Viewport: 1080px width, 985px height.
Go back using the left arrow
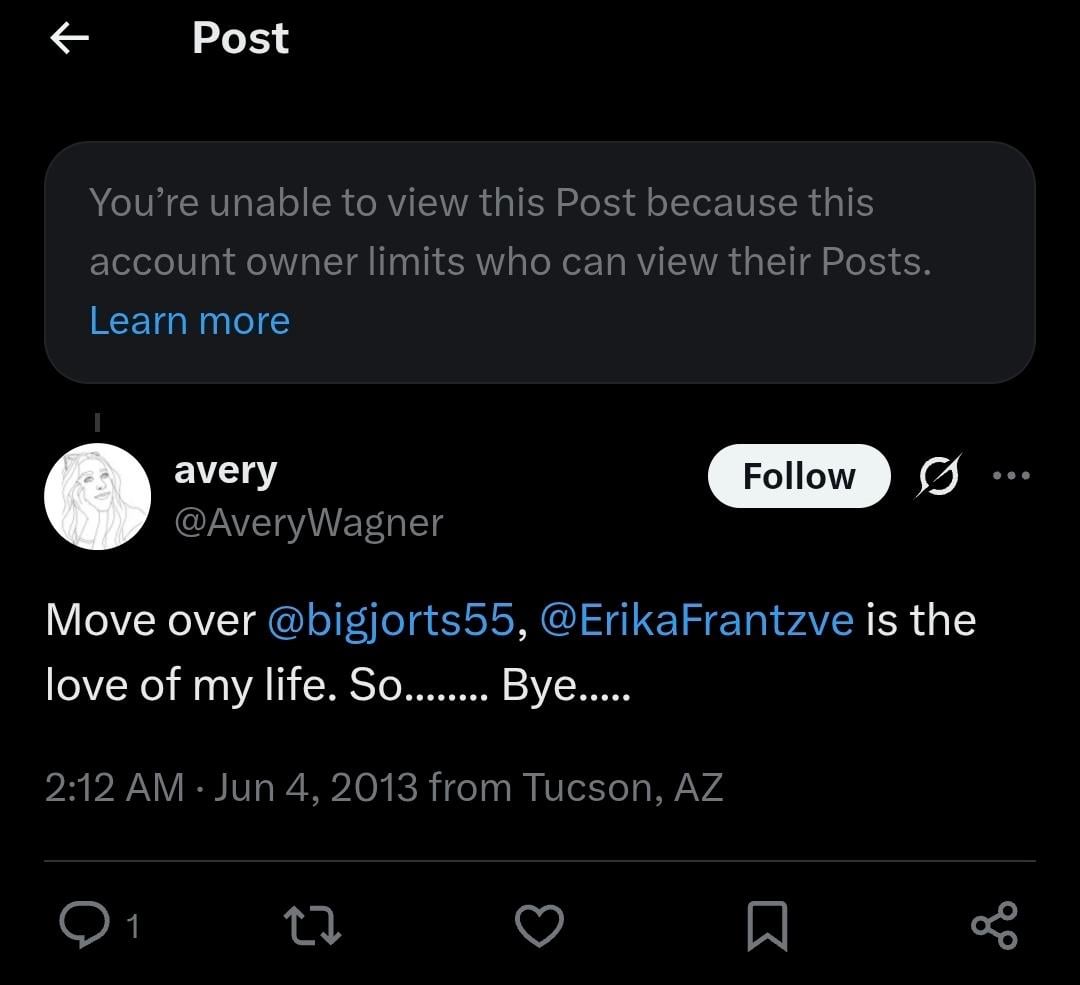coord(70,38)
